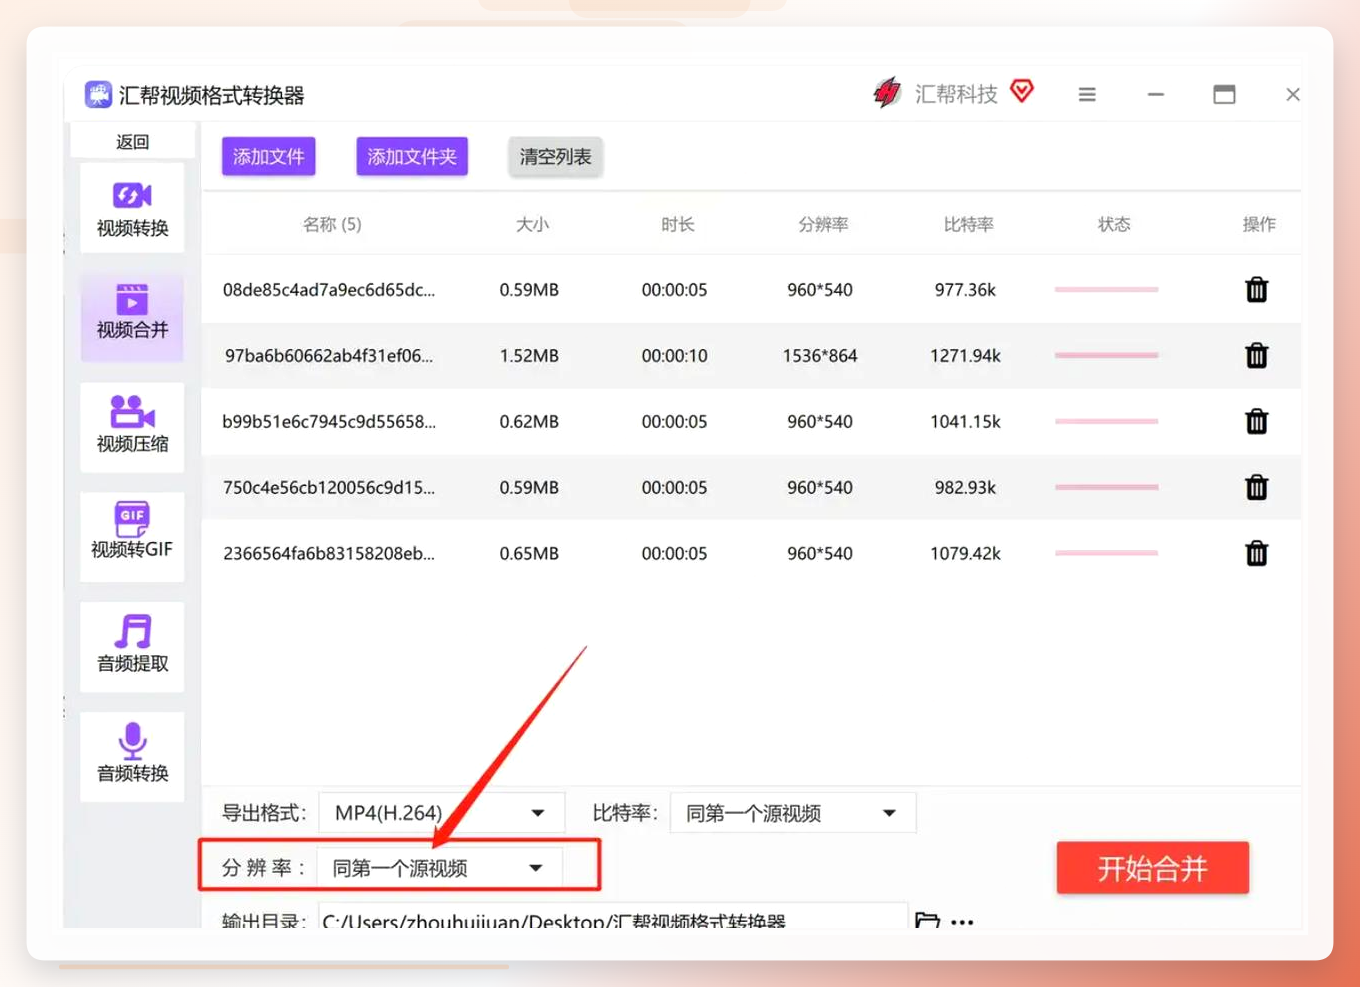Select file name 97ba6b60662ab4f31ef06...
The width and height of the screenshot is (1360, 987).
click(x=329, y=355)
